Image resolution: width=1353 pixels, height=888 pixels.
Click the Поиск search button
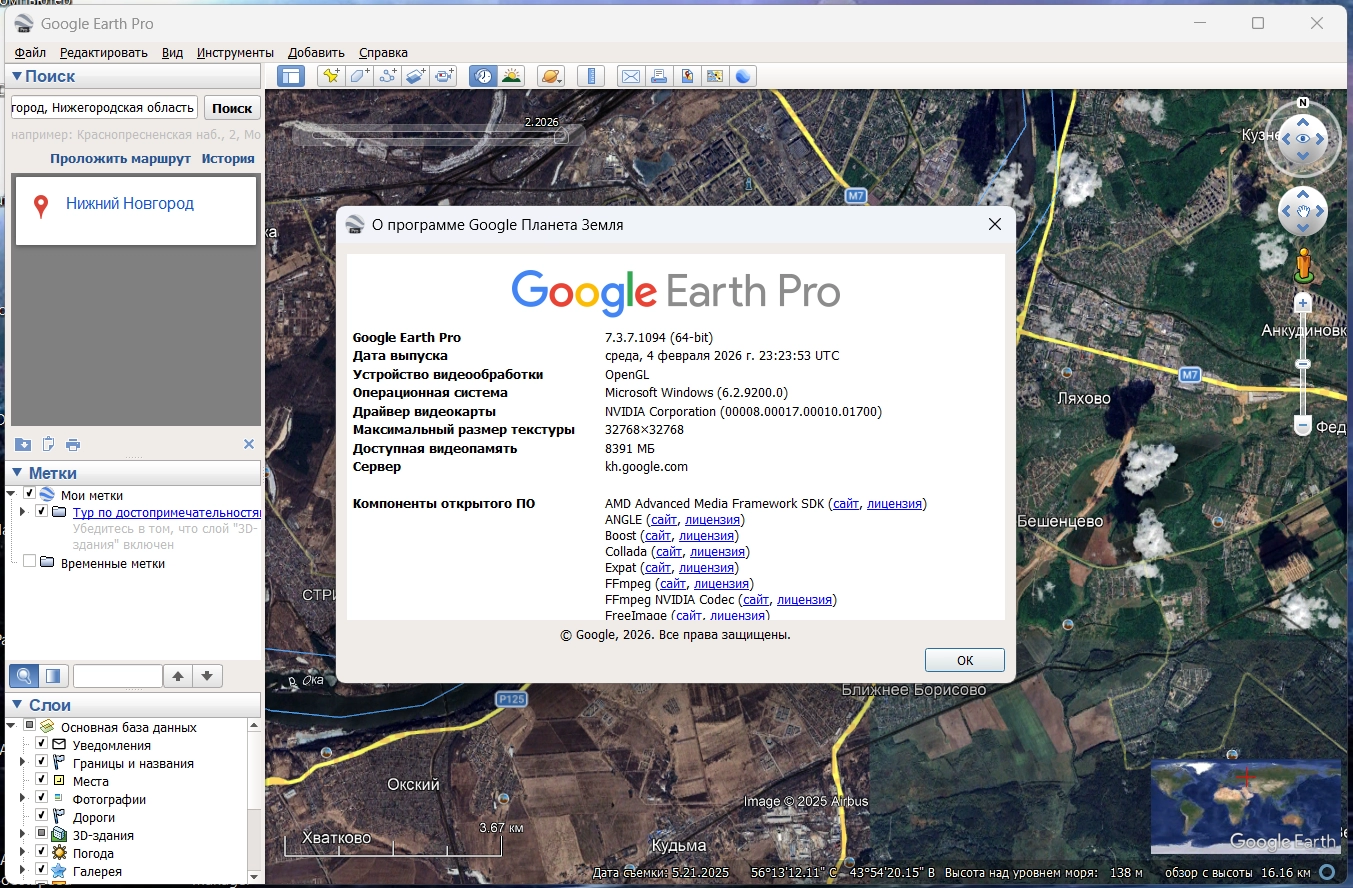[x=232, y=108]
